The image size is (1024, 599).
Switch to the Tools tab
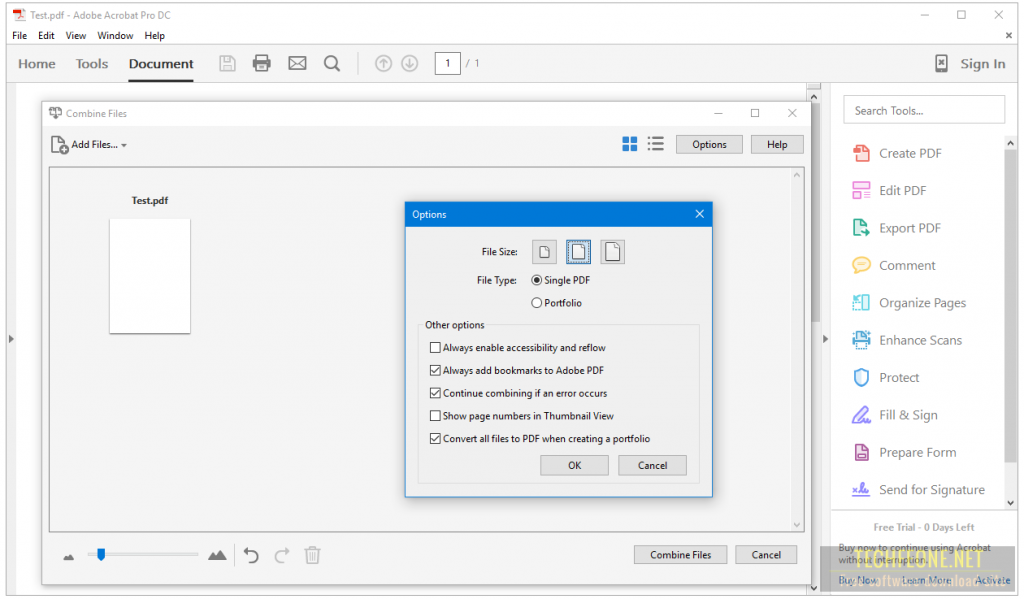coord(91,63)
